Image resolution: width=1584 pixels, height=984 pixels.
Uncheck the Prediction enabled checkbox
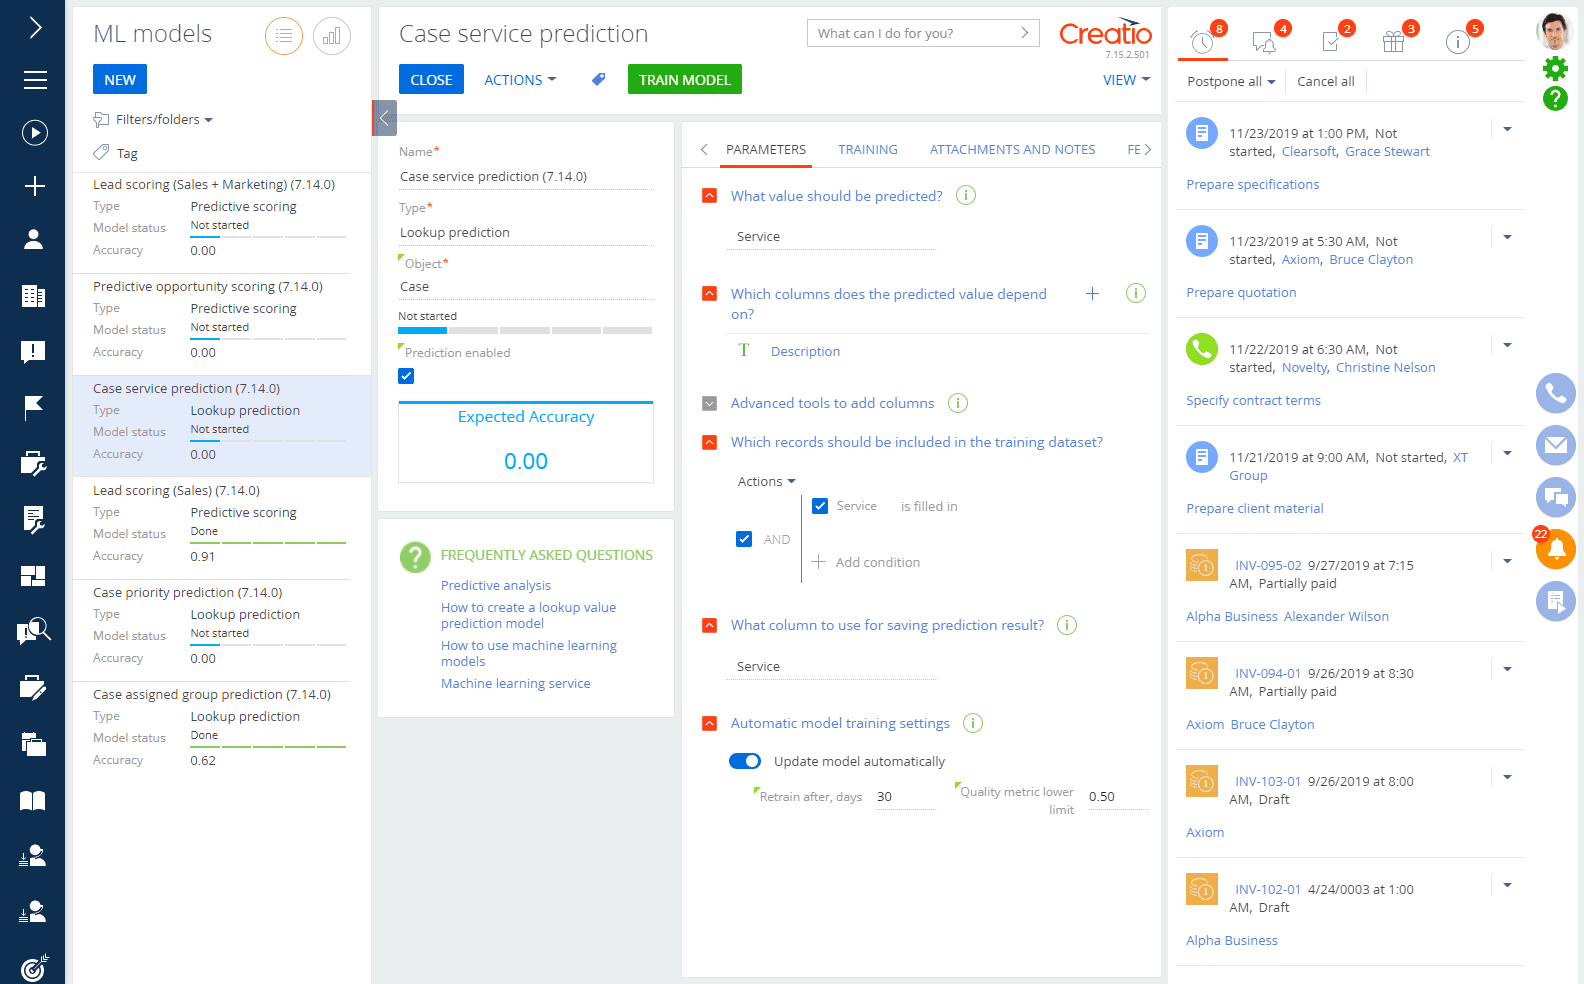[406, 376]
